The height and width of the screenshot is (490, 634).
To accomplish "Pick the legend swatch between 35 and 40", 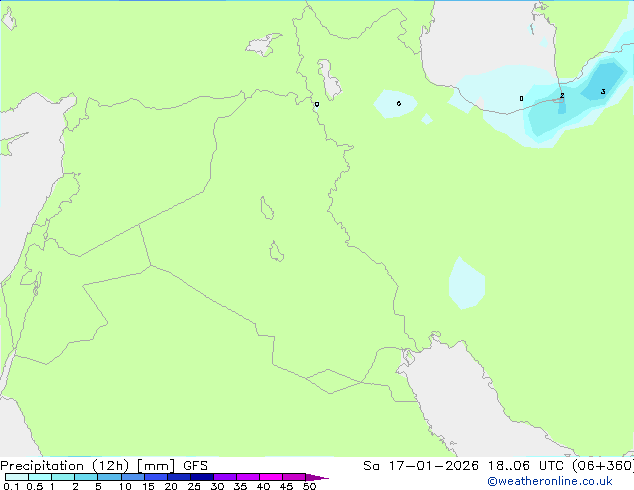I will click(248, 477).
